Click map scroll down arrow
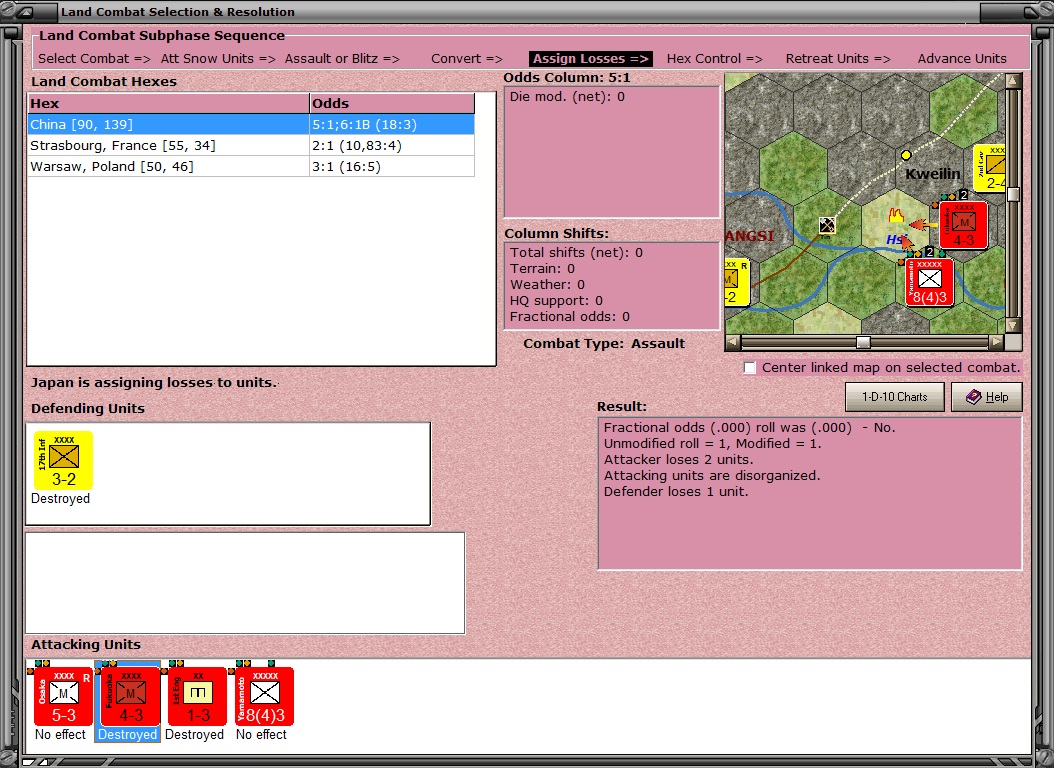Image resolution: width=1054 pixels, height=768 pixels. click(1013, 325)
